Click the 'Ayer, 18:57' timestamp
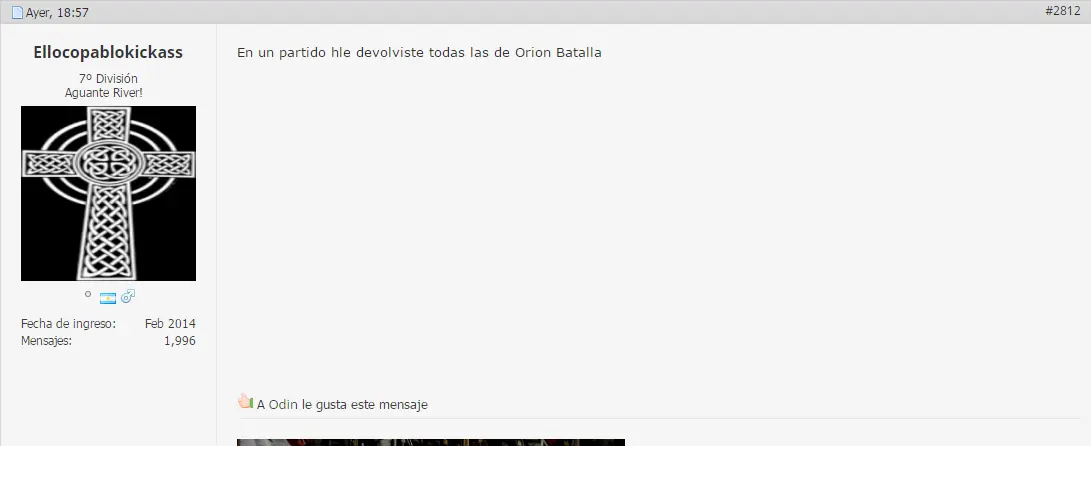The image size is (1091, 495). tap(57, 13)
